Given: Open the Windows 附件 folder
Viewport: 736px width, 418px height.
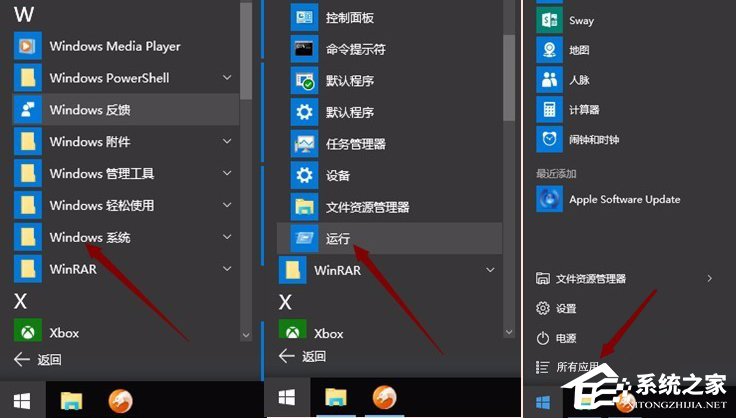Looking at the screenshot, I should (126, 141).
